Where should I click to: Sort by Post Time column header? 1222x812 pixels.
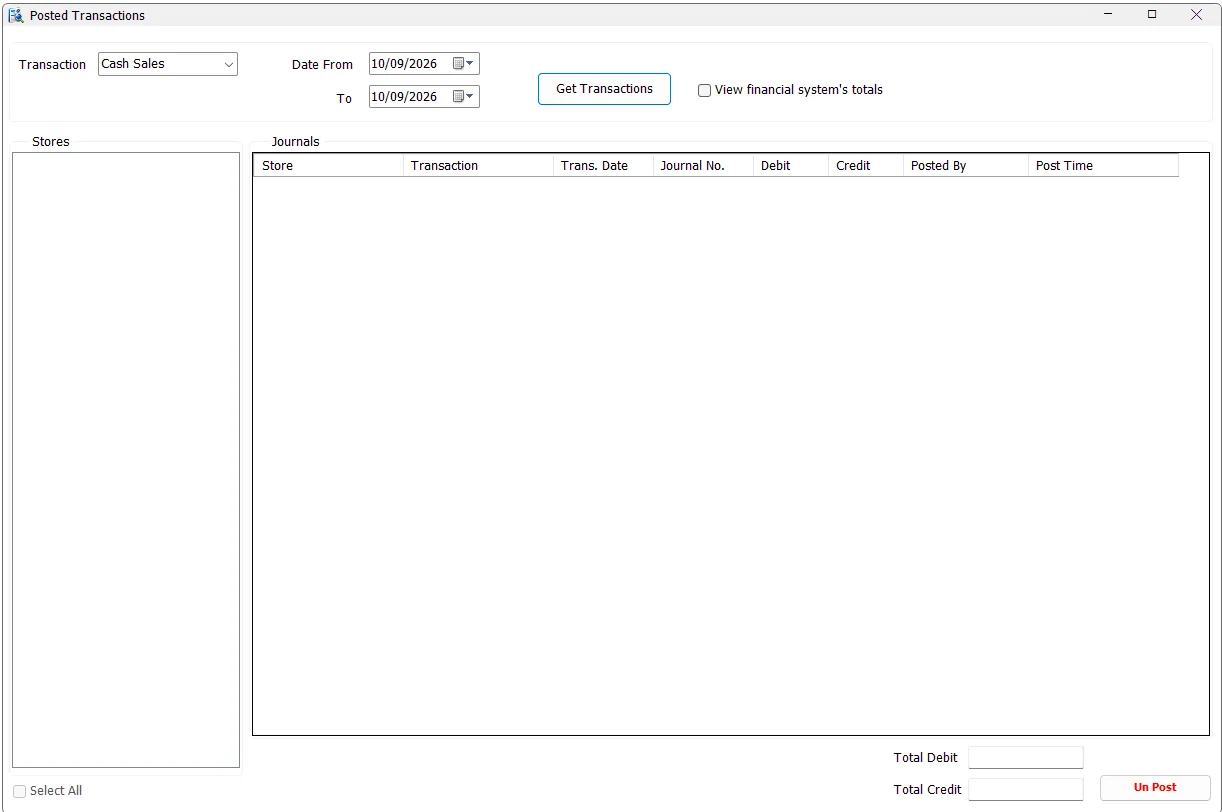pos(1104,166)
